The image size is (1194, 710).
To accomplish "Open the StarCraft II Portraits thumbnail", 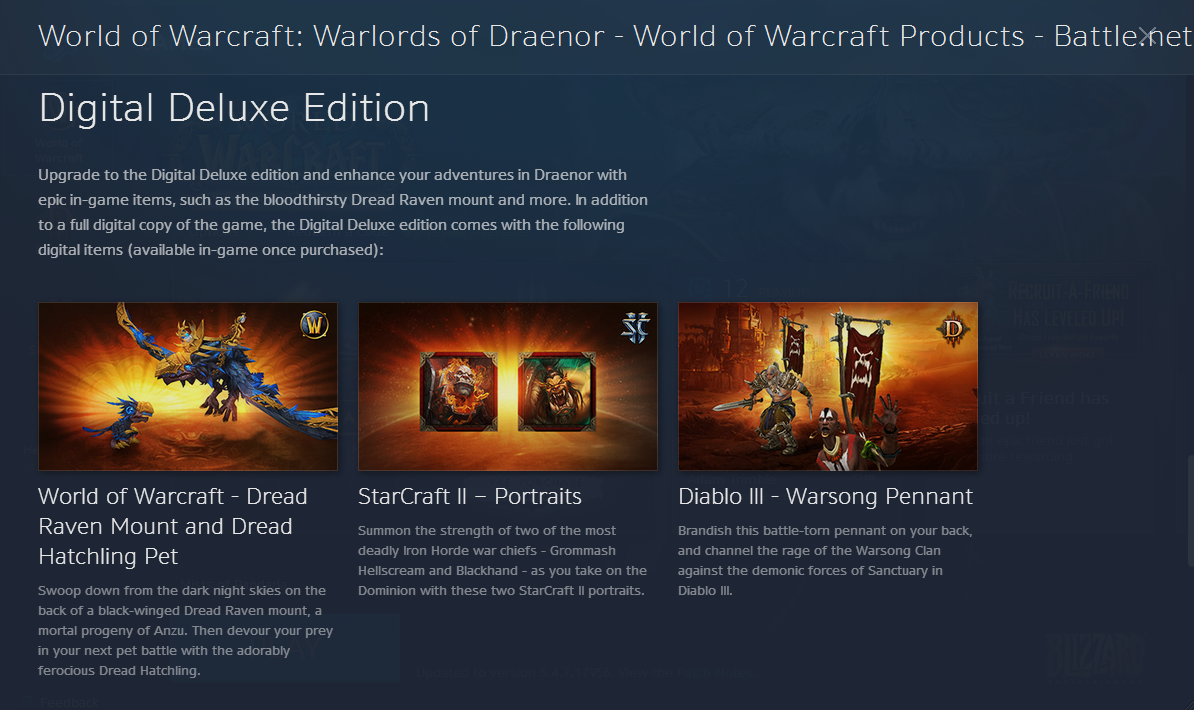I will click(x=508, y=386).
